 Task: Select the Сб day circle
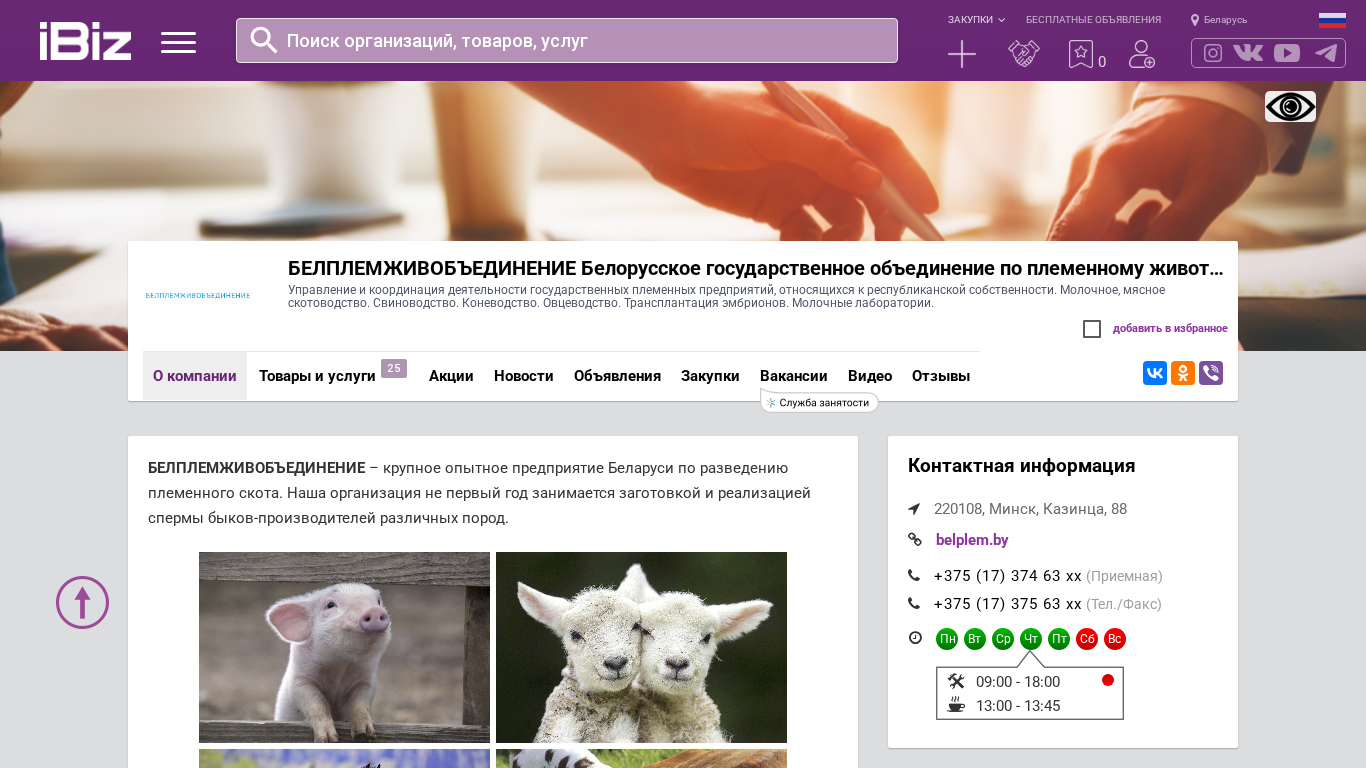1087,639
